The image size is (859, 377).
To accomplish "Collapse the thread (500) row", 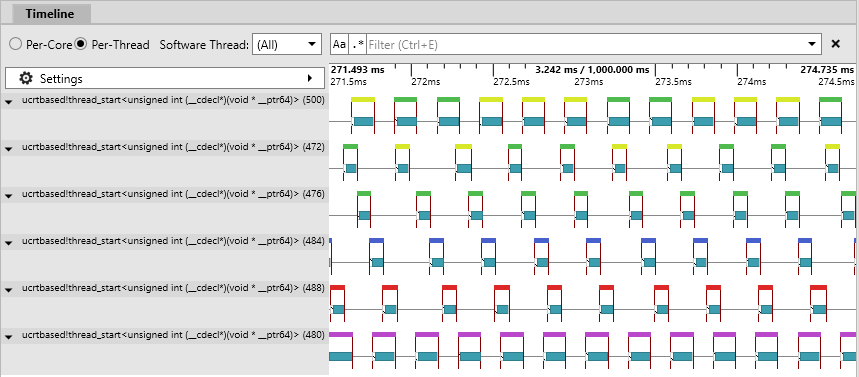I will click(x=8, y=102).
